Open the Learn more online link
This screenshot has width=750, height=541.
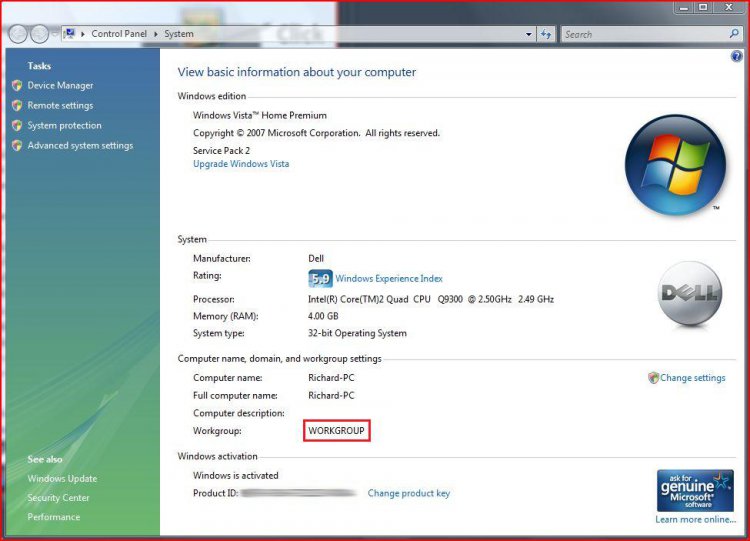tap(695, 519)
